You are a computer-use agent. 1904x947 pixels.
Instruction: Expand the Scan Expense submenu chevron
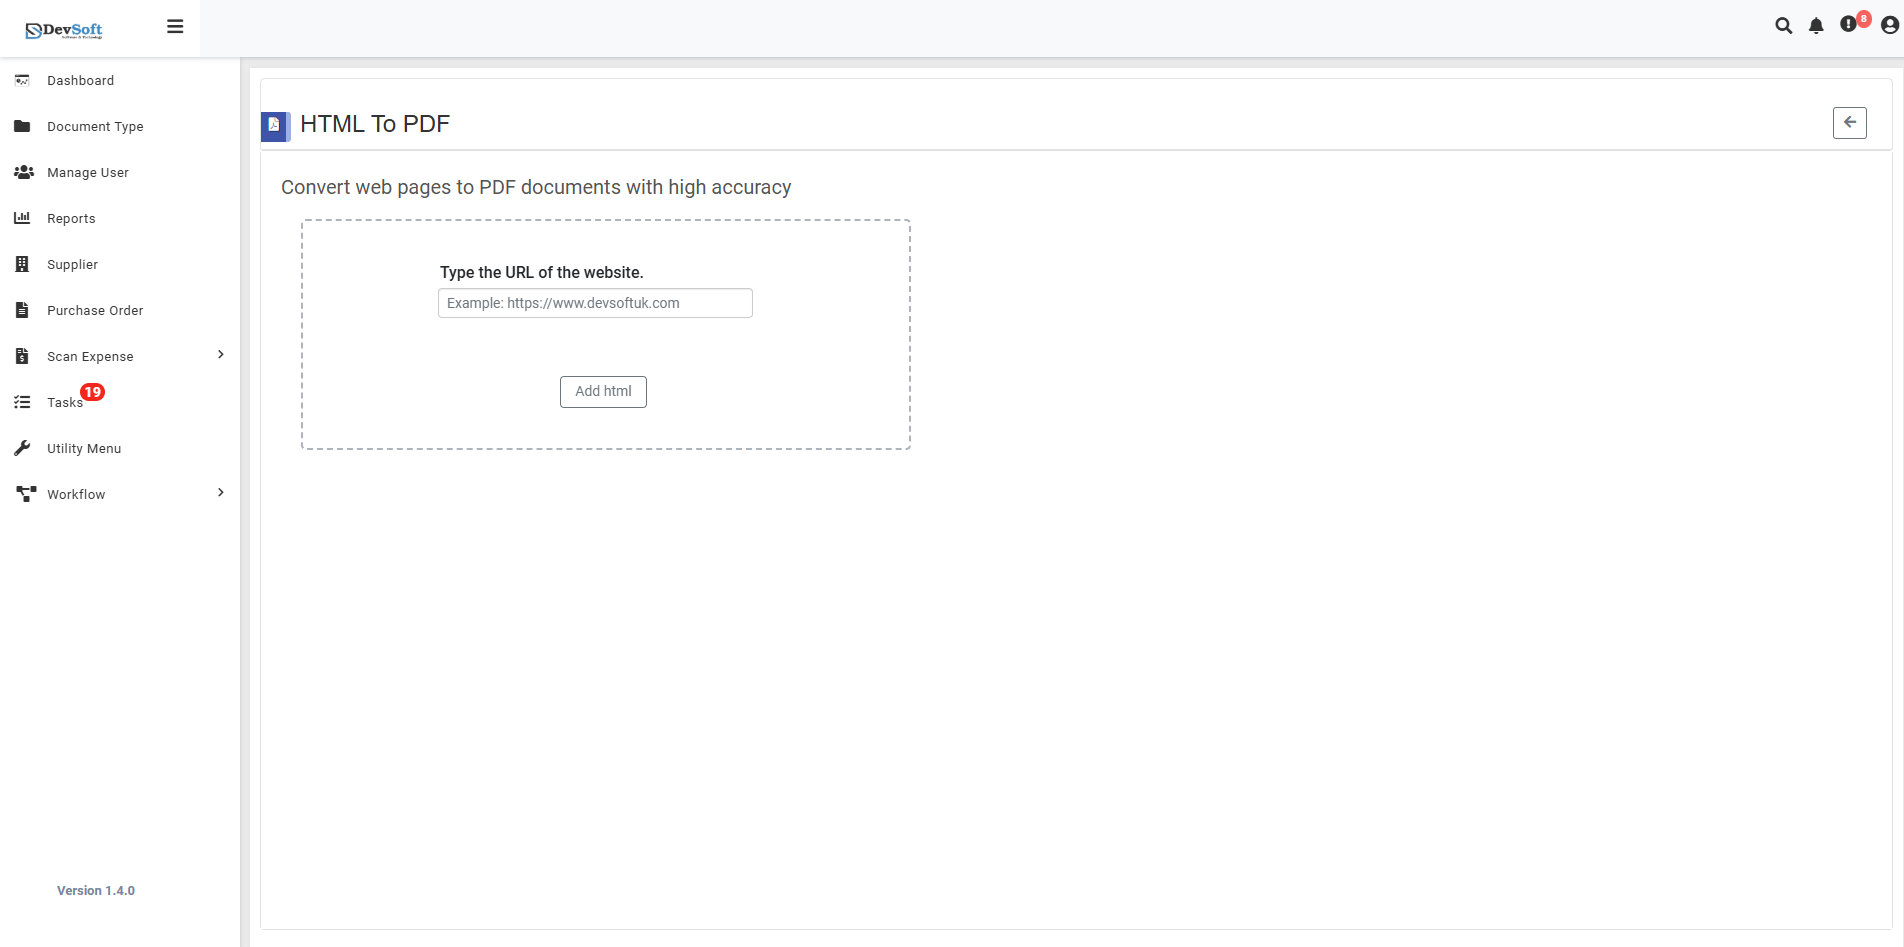(x=219, y=354)
